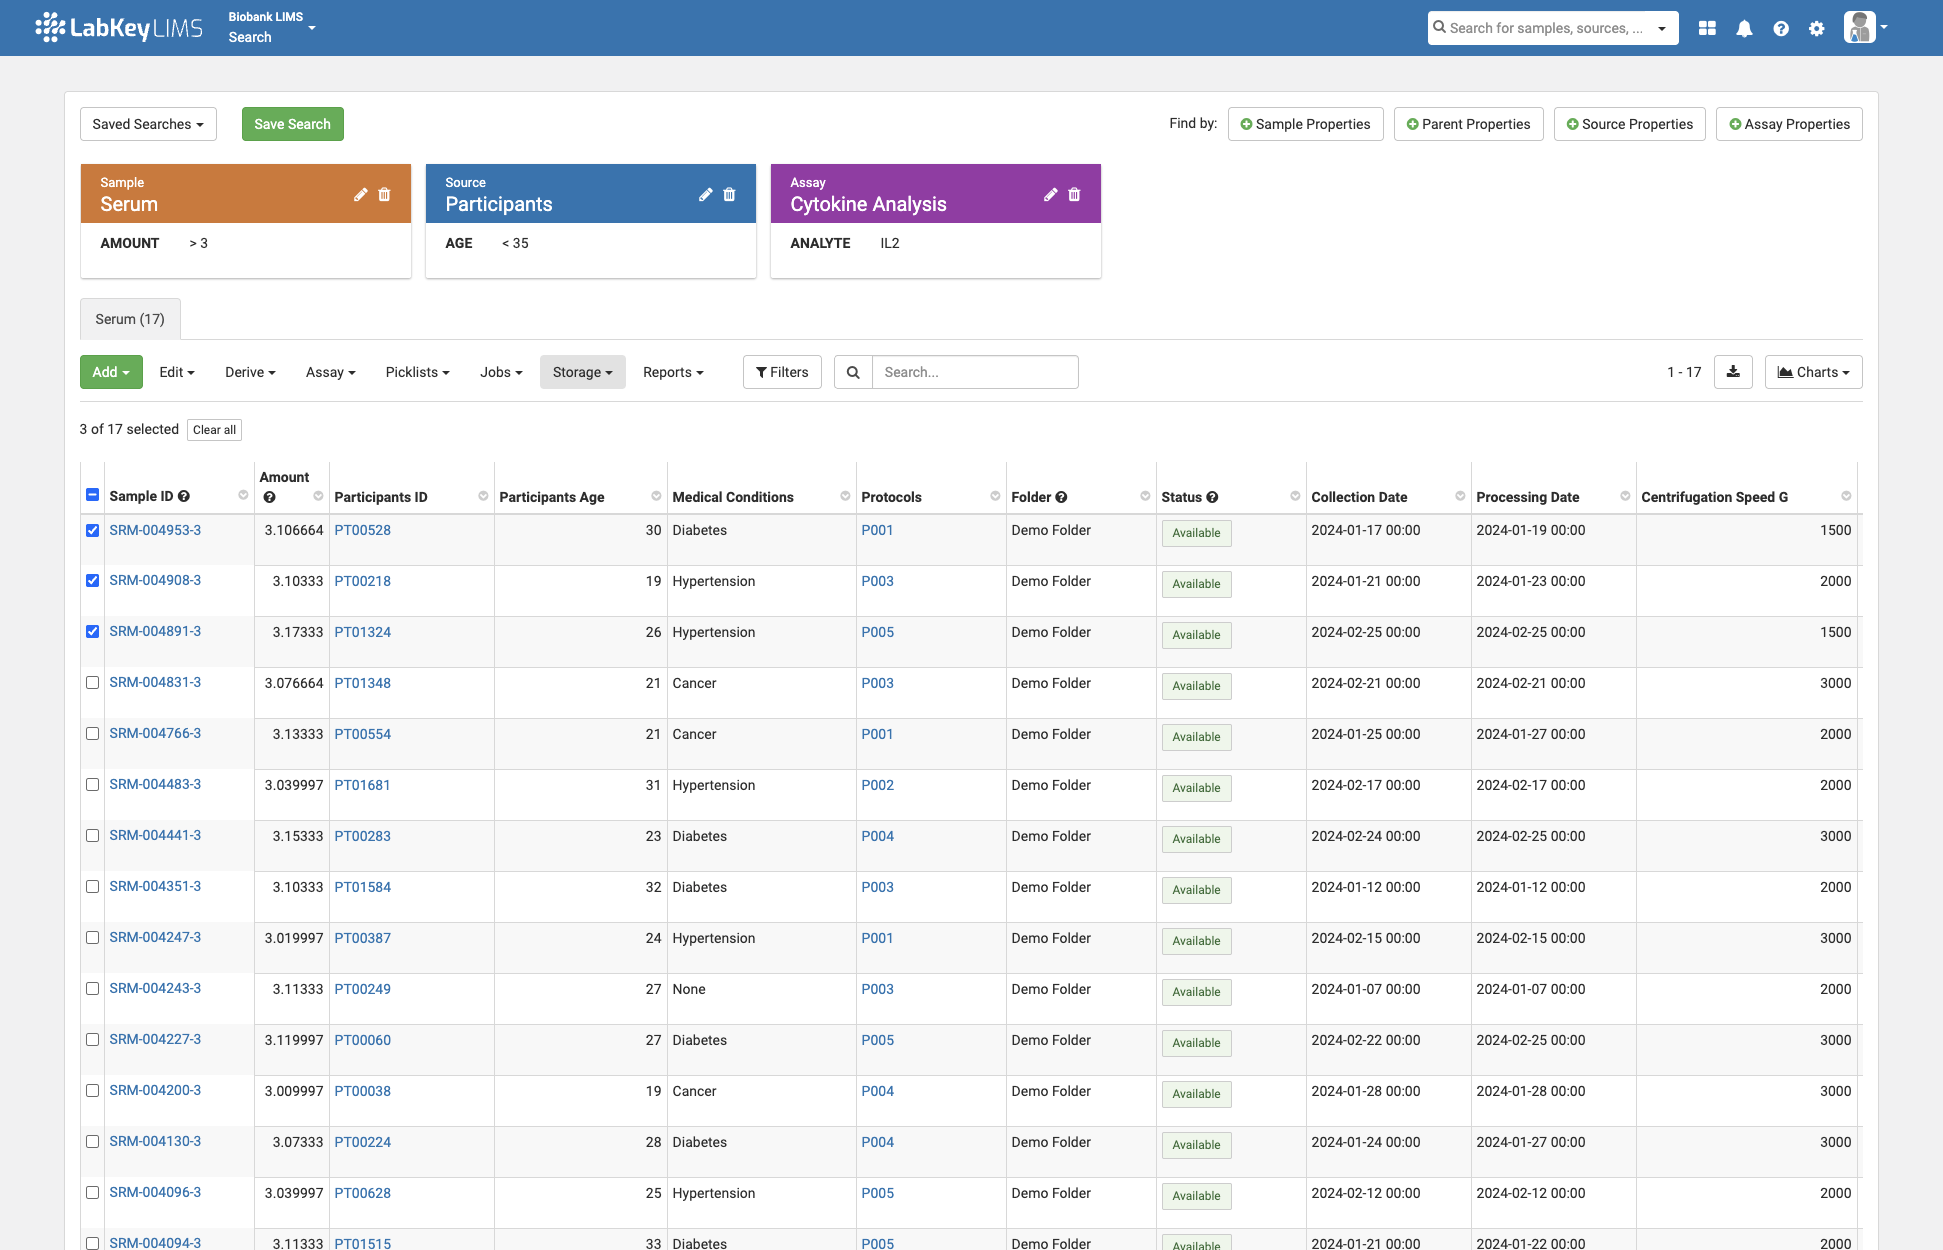Click the grid export download icon

1733,372
